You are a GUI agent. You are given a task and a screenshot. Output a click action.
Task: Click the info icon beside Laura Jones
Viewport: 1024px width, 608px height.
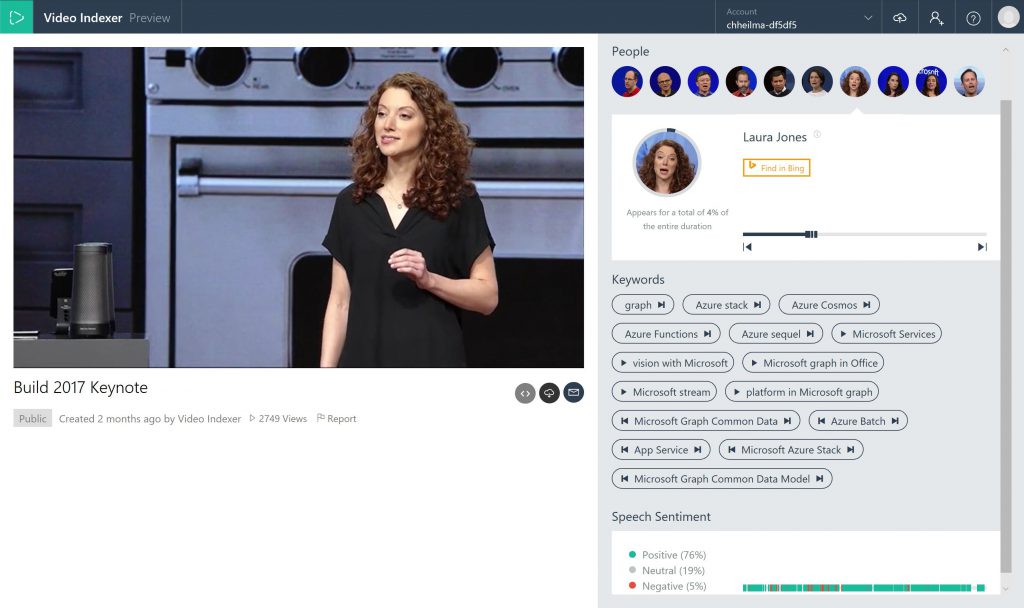click(817, 135)
